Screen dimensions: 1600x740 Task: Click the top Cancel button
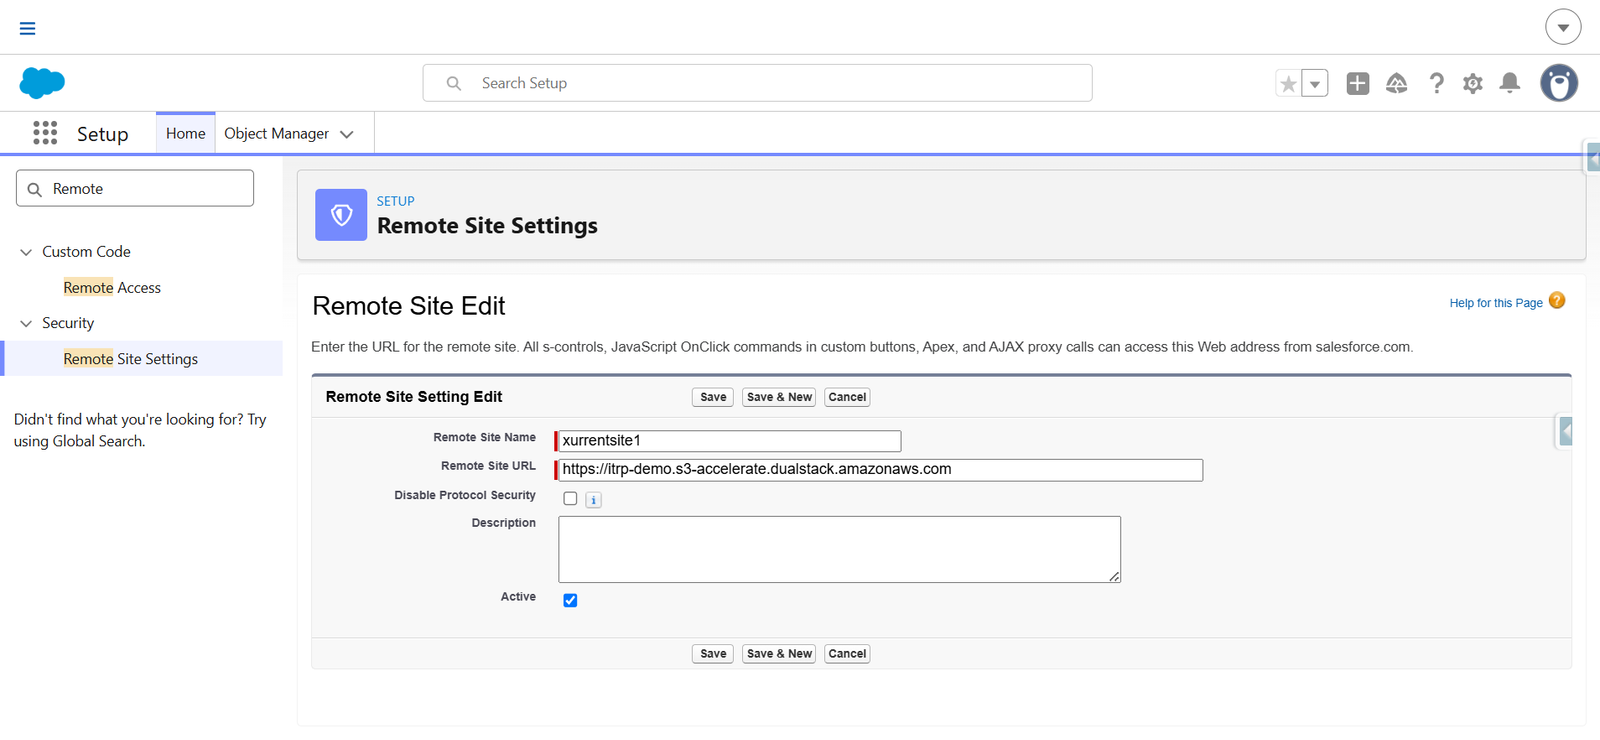(847, 397)
